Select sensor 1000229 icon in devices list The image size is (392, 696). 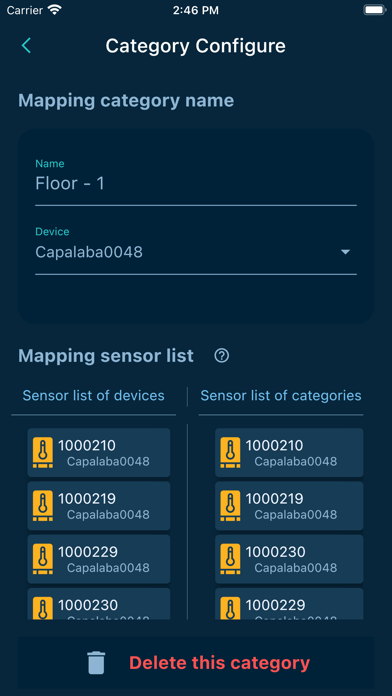pyautogui.click(x=43, y=559)
